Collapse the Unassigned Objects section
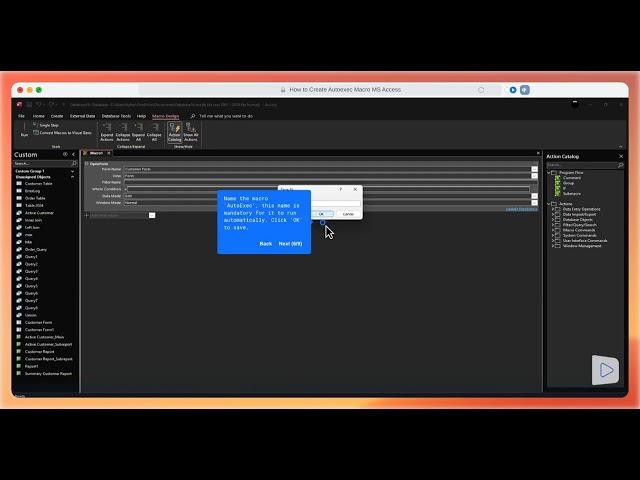The width and height of the screenshot is (640, 480). tap(73, 177)
